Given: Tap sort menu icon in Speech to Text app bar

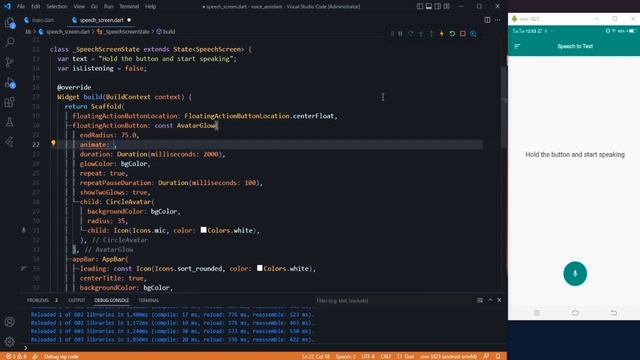Looking at the screenshot, I should point(517,47).
